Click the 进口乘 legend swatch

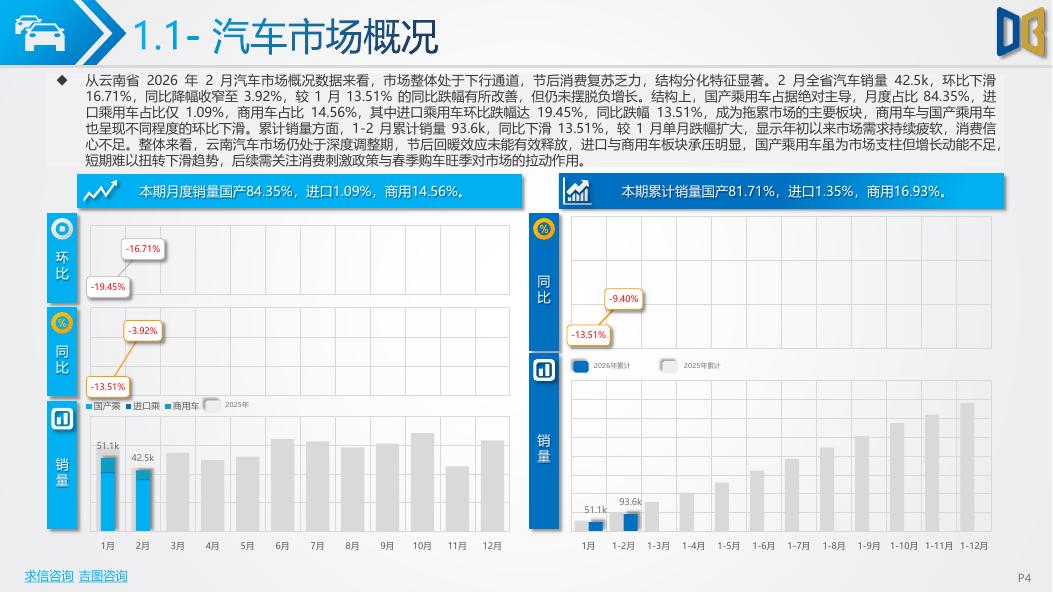(x=128, y=406)
